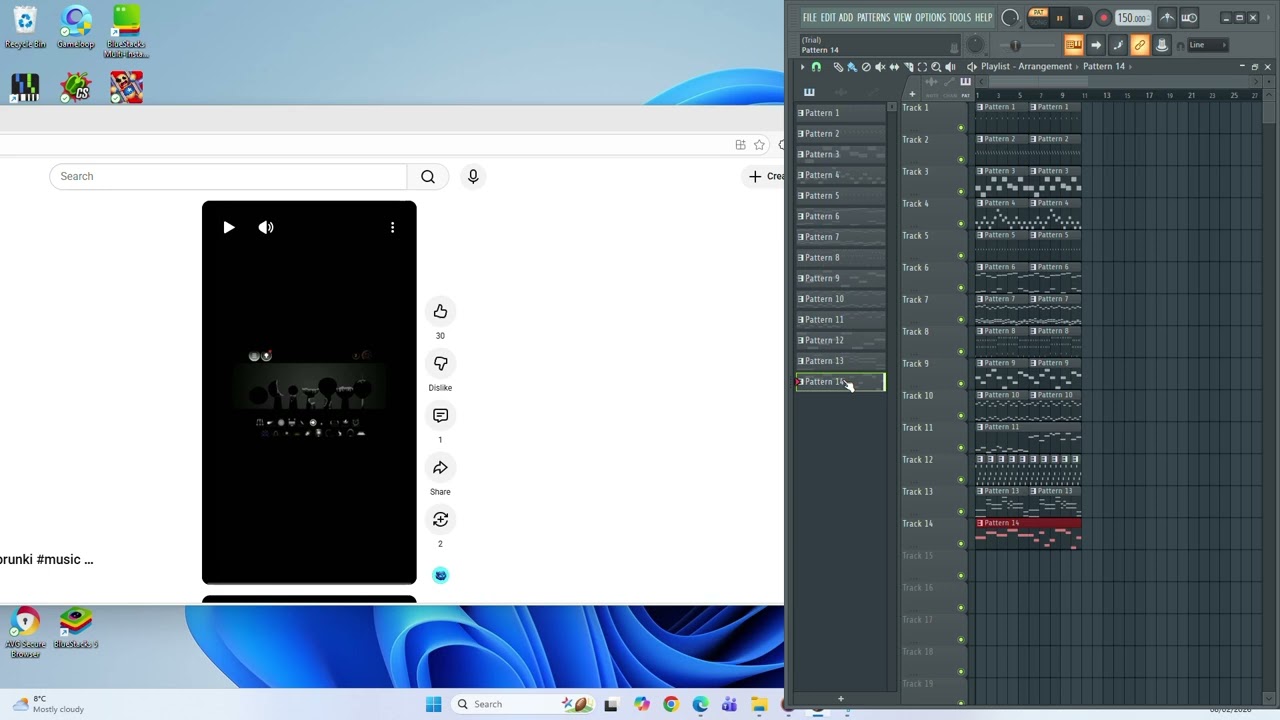Dislike the YouTube Short
Viewport: 1280px width, 720px height.
pos(440,363)
